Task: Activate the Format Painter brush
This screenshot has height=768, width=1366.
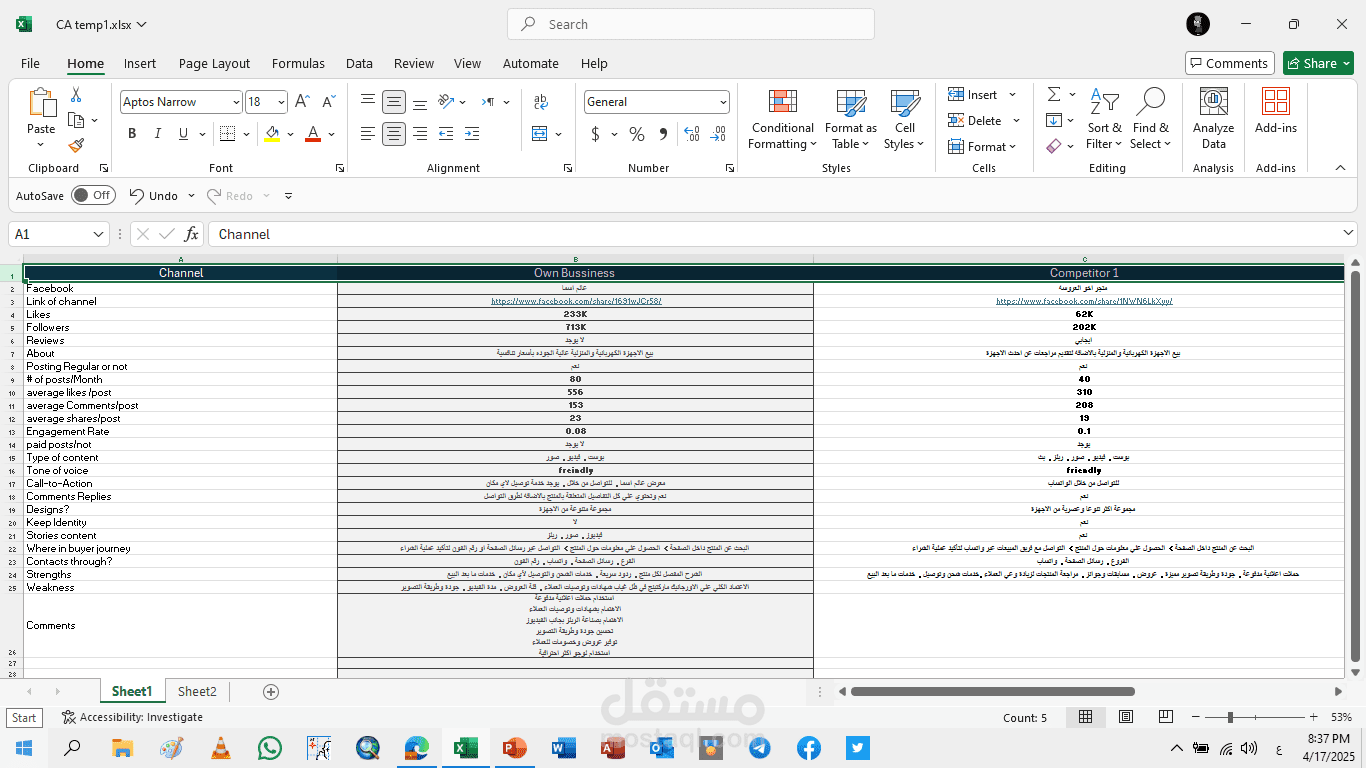Action: point(76,145)
